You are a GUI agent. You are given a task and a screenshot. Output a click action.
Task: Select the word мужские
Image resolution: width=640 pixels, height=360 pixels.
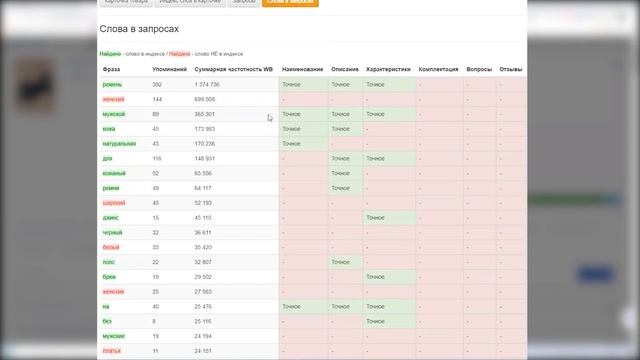tap(114, 336)
